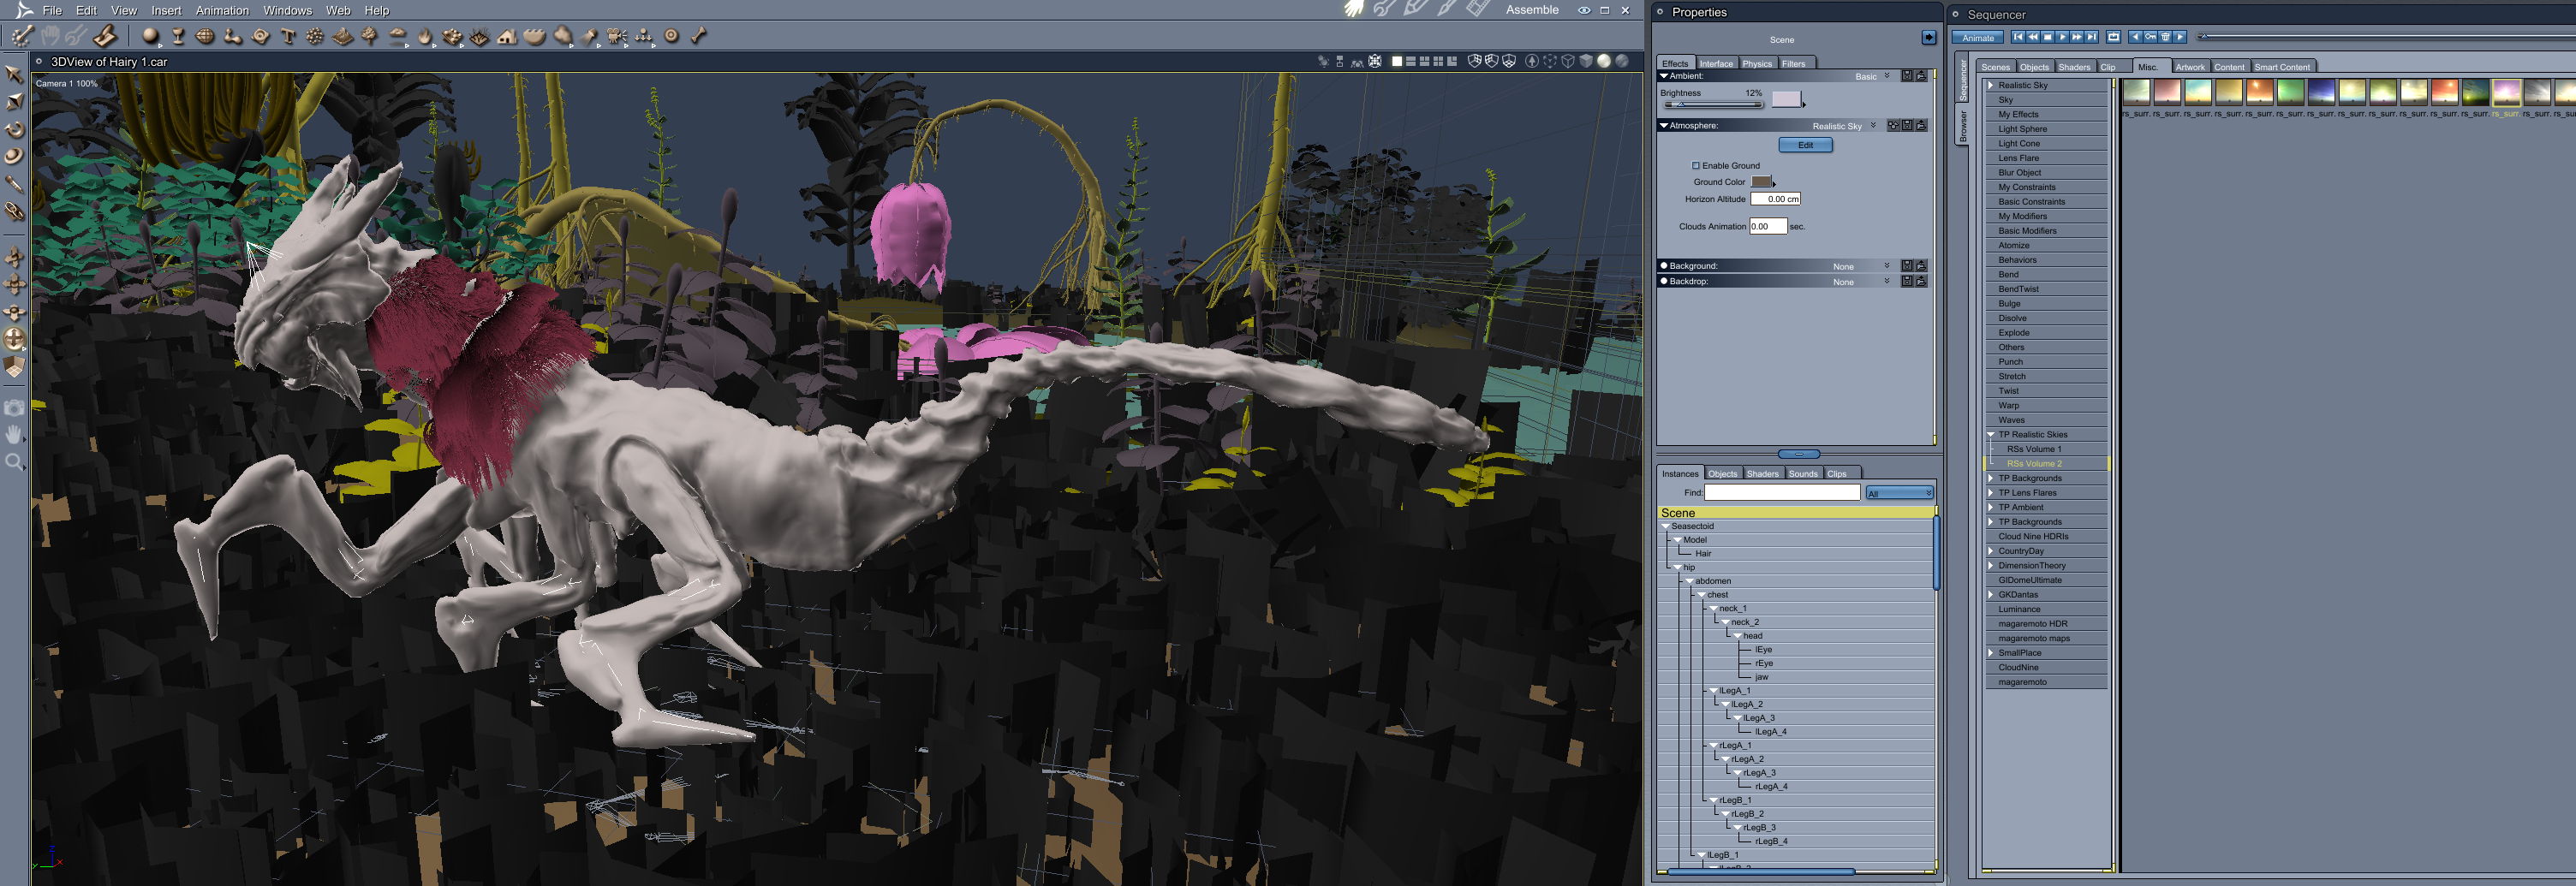Insert a sphere primitive from the top toolbar
2576x886 pixels.
[x=150, y=36]
